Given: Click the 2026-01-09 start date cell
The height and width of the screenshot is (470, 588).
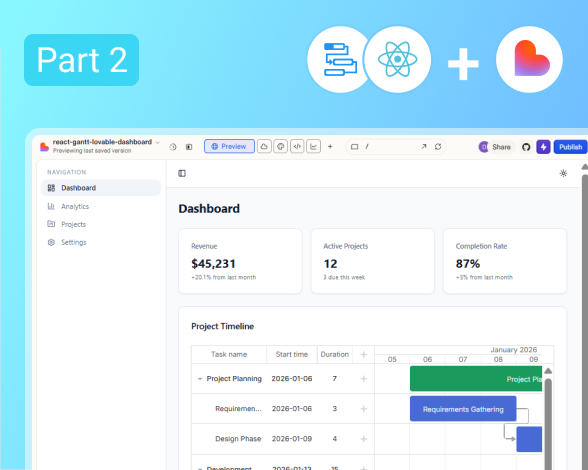Looking at the screenshot, I should (x=292, y=439).
